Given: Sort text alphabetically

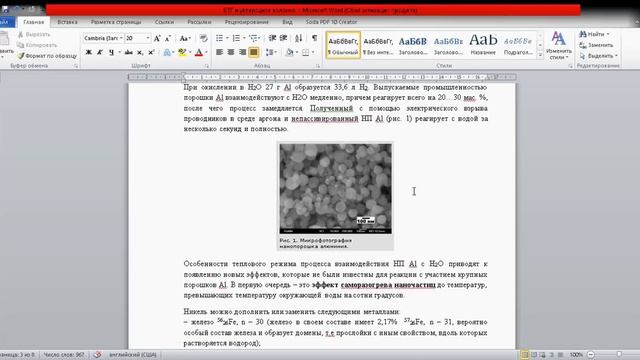Looking at the screenshot, I should pos(298,38).
